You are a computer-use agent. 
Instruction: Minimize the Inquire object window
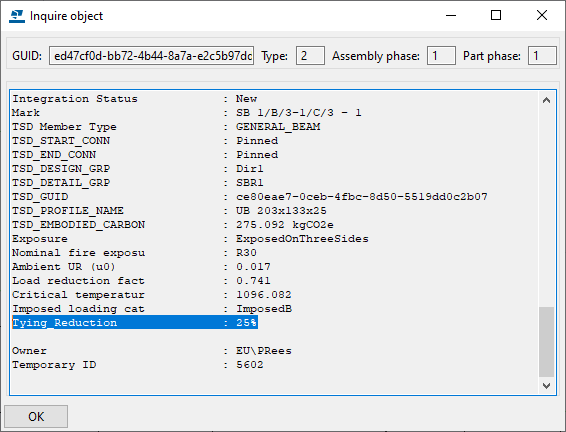pyautogui.click(x=451, y=15)
